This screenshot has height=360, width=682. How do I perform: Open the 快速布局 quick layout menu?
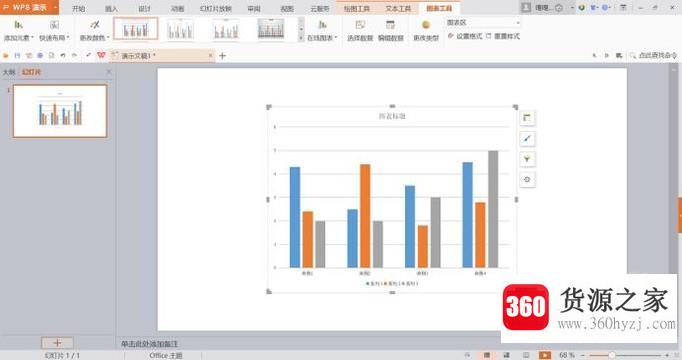54,30
